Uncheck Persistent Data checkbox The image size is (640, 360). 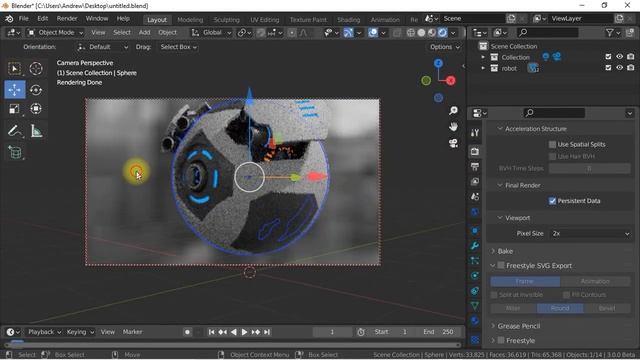[x=552, y=201]
